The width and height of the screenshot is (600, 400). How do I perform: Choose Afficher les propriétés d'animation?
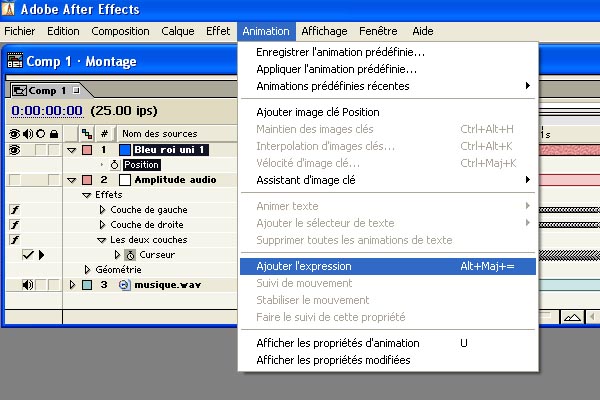click(388, 343)
